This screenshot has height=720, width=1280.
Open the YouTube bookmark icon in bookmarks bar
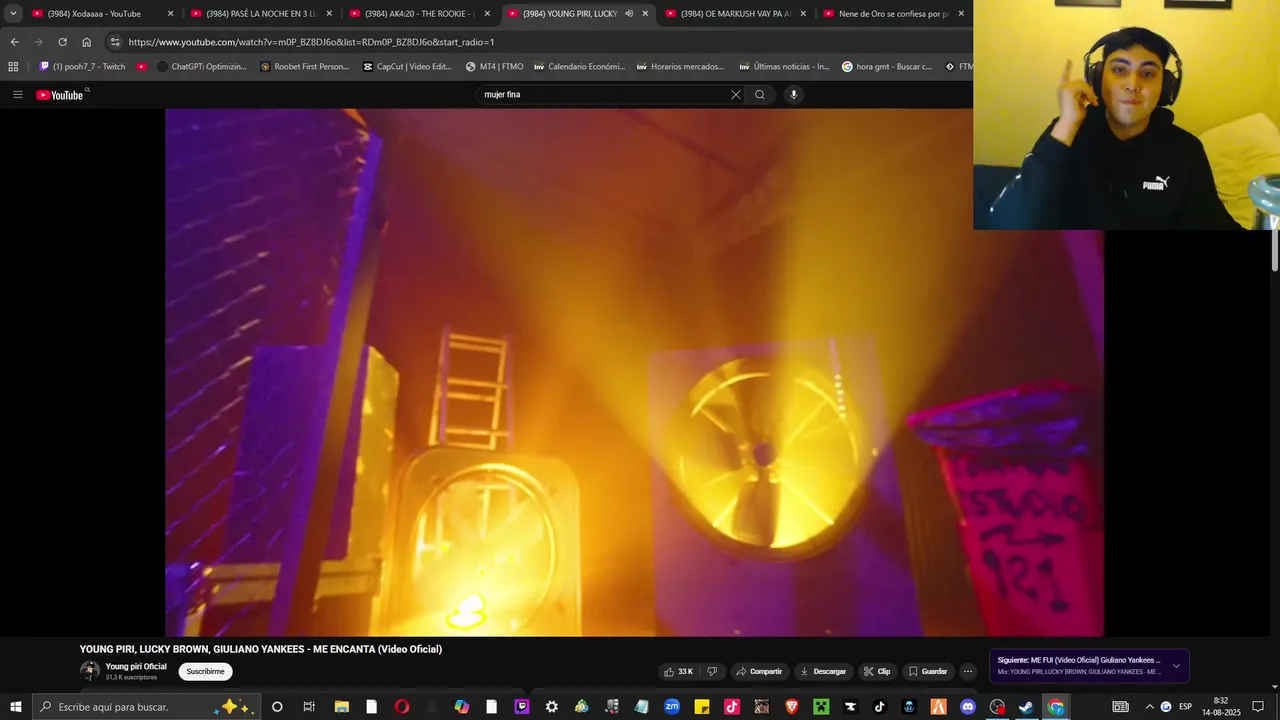(x=142, y=67)
